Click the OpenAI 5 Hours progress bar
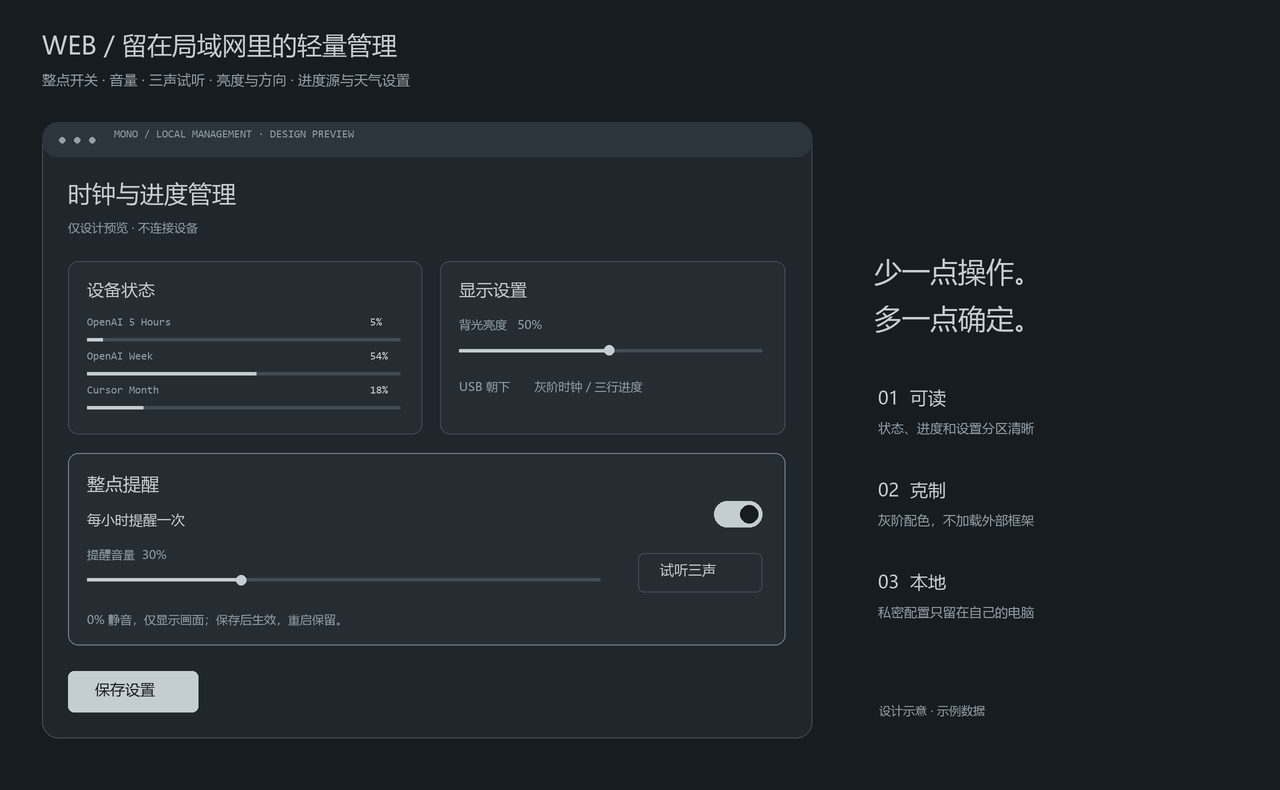This screenshot has width=1280, height=790. tap(243, 340)
